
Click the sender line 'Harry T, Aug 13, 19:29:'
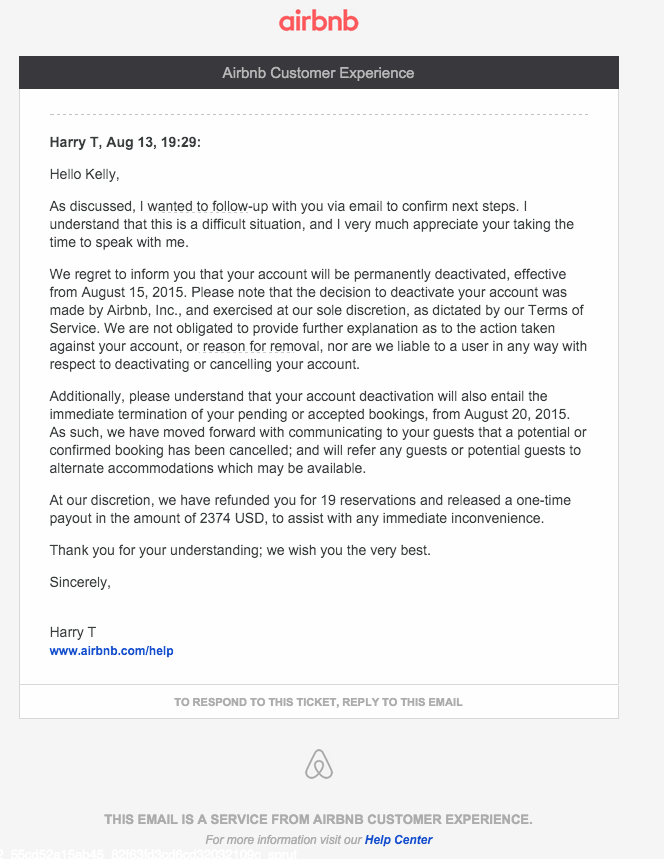tap(125, 142)
